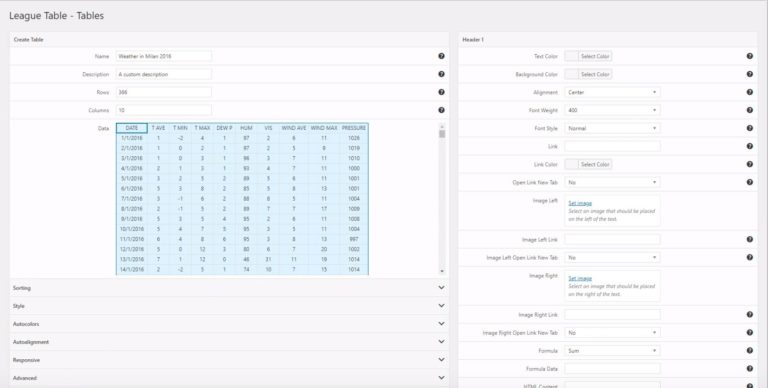Open help icon for Open Link New Tab
The width and height of the screenshot is (768, 388).
749,182
